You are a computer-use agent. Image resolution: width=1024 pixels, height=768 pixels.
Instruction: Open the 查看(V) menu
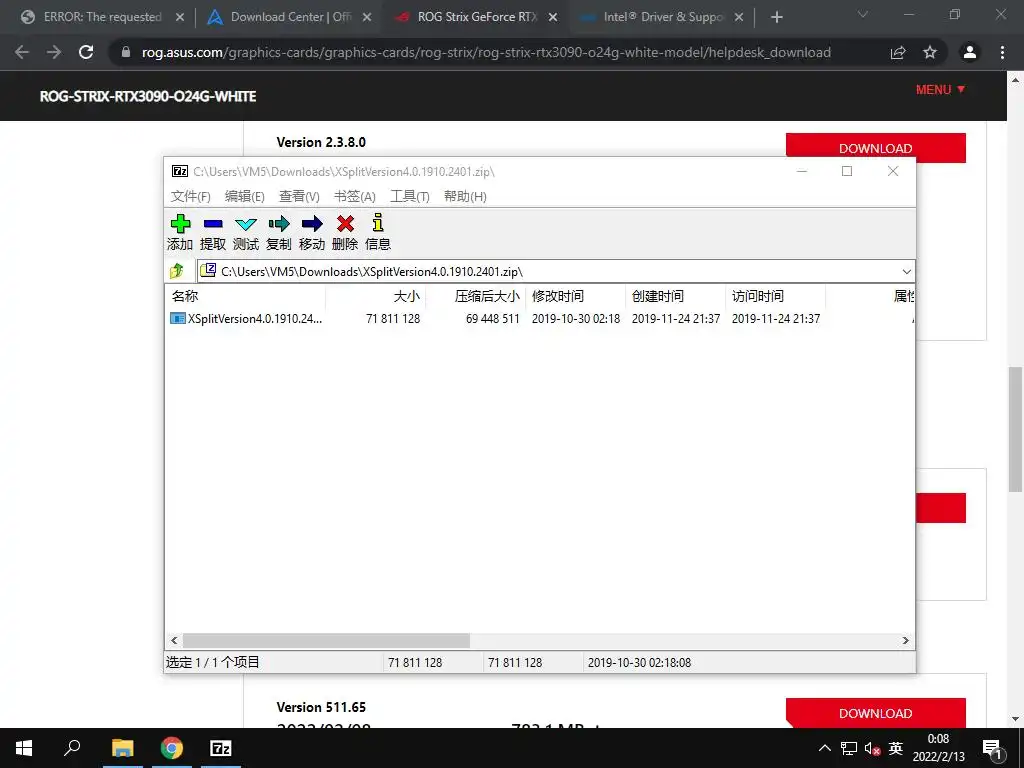pos(299,197)
